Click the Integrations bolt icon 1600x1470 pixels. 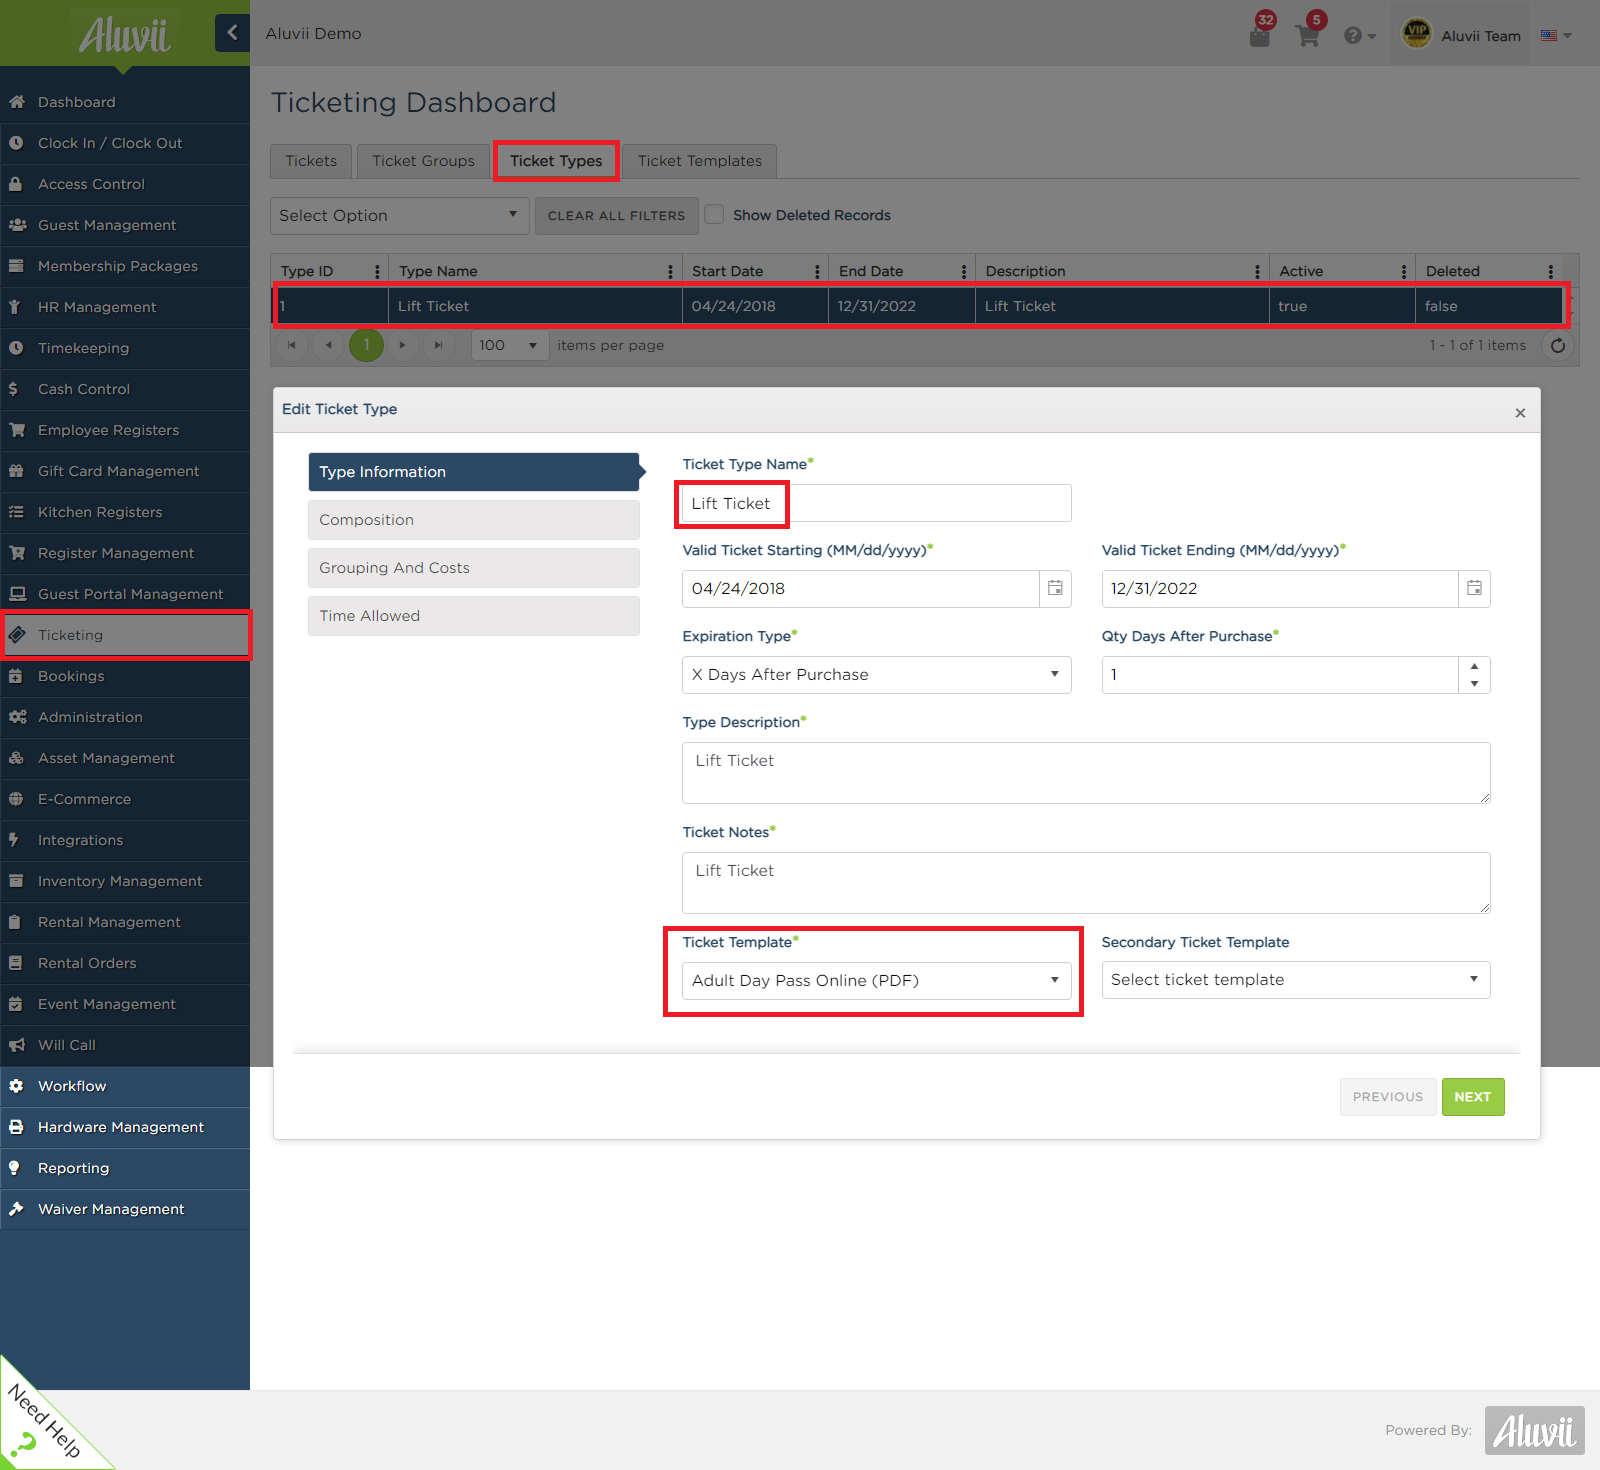pos(14,840)
